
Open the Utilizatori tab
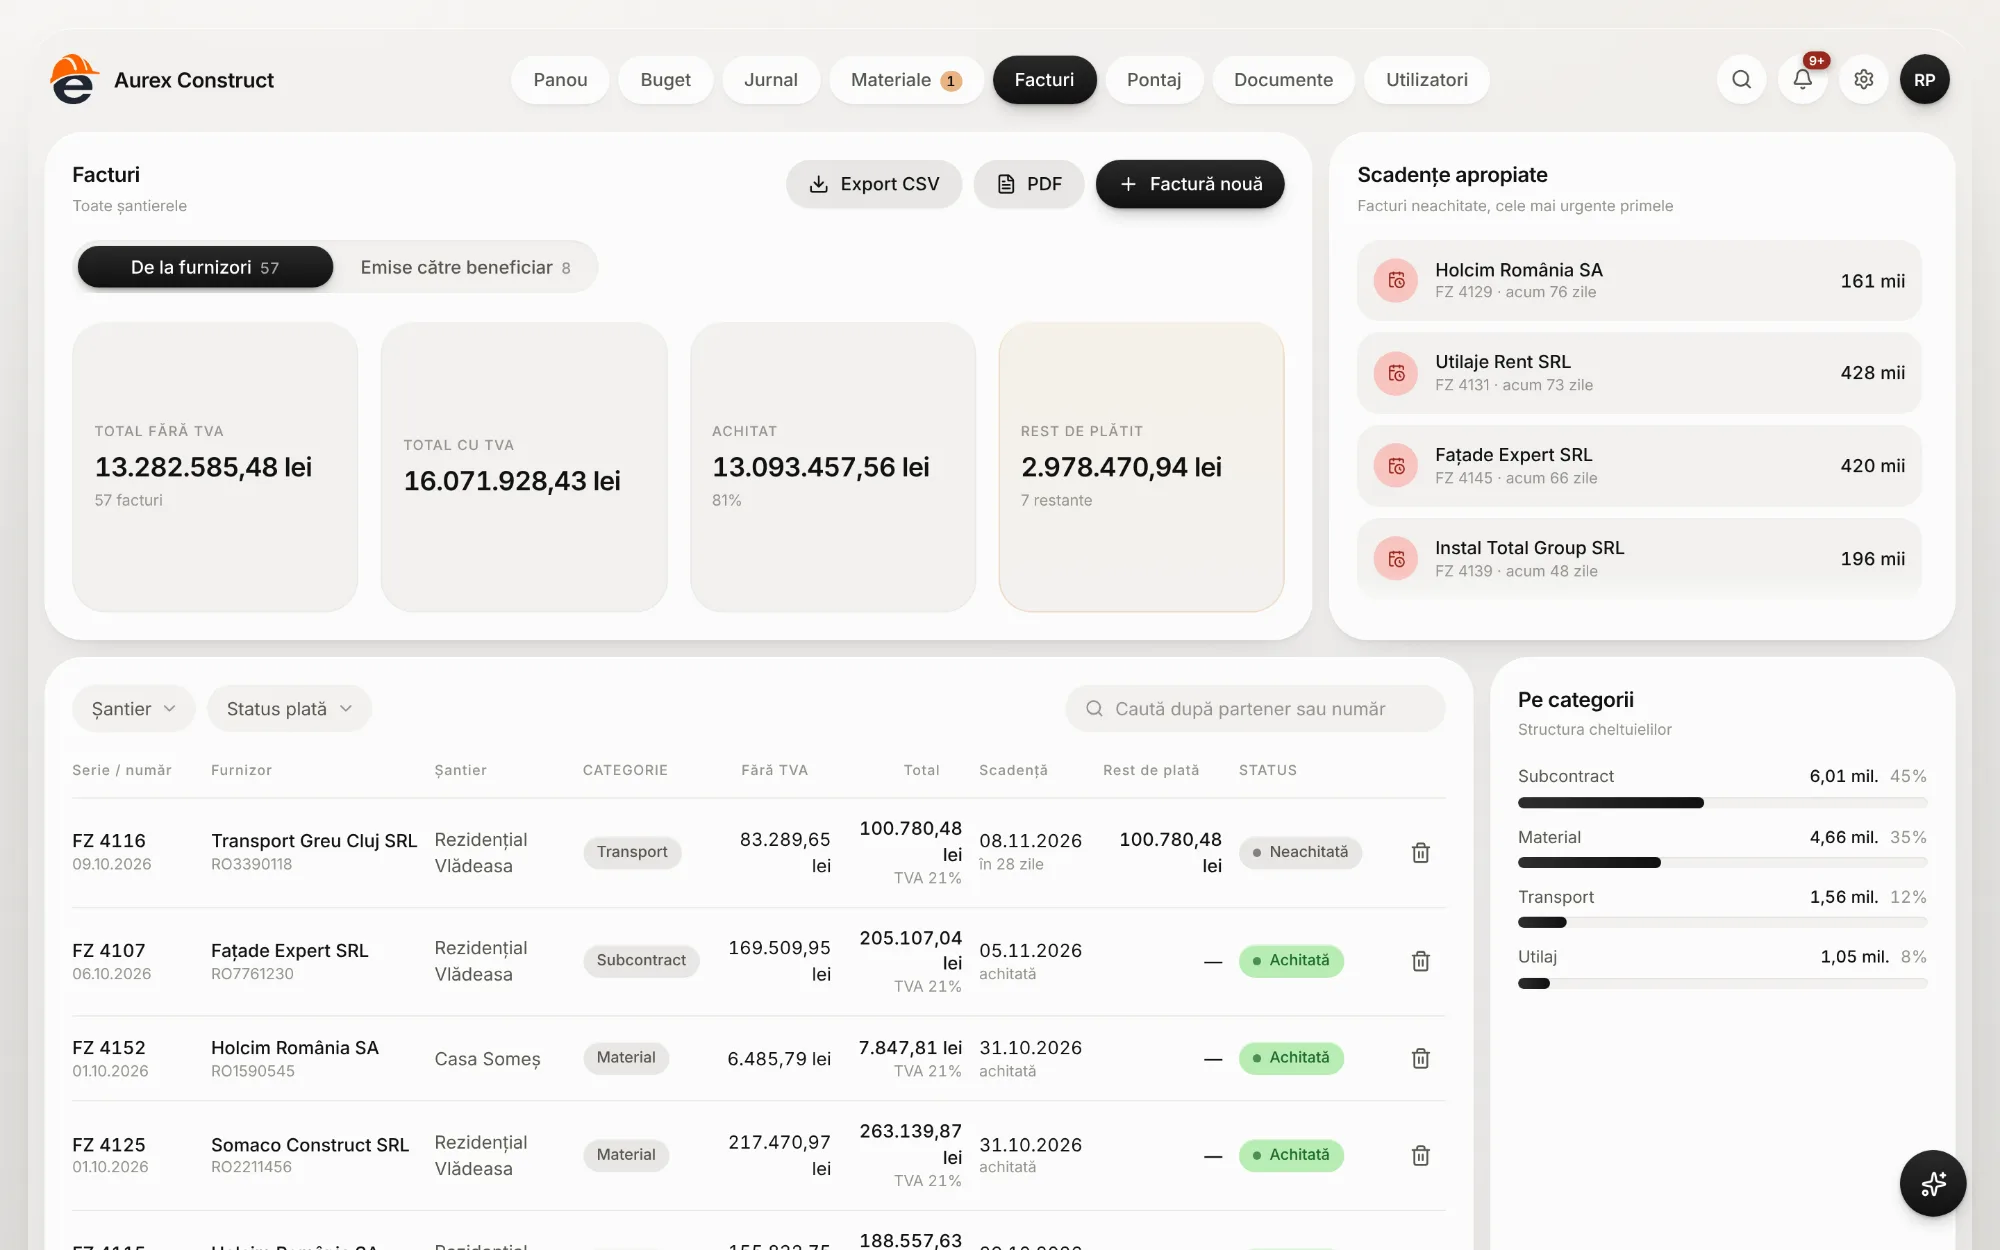click(1427, 79)
